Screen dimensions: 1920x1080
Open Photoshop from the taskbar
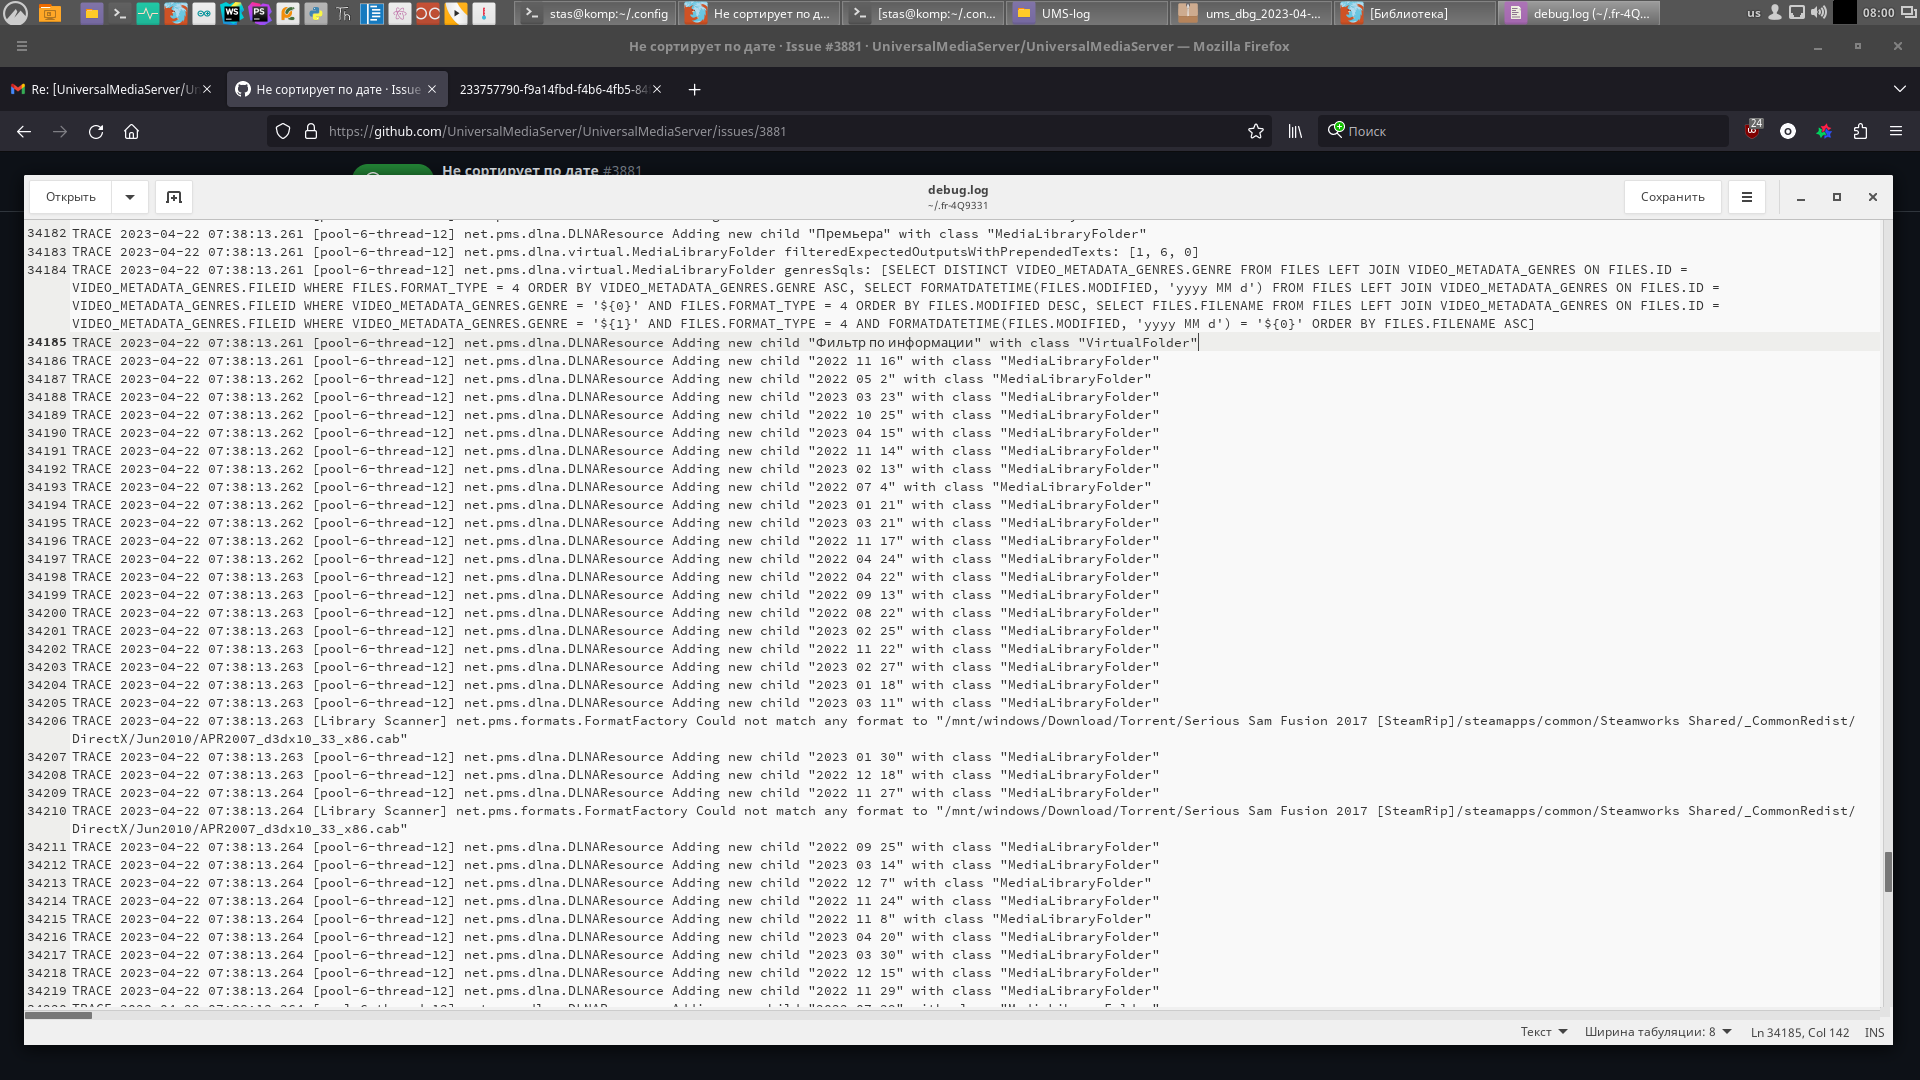point(260,13)
